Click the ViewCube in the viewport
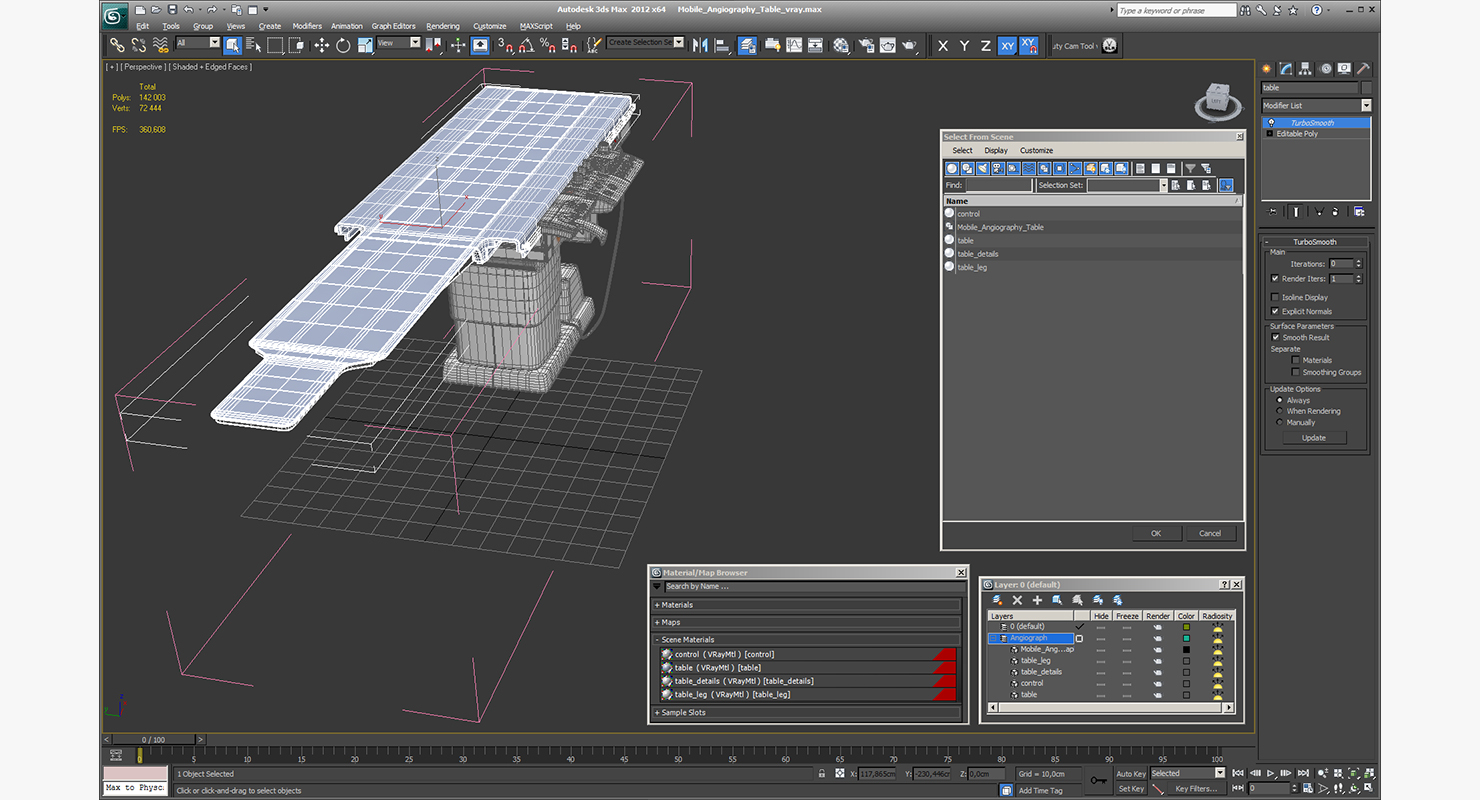The height and width of the screenshot is (800, 1480). click(1215, 101)
